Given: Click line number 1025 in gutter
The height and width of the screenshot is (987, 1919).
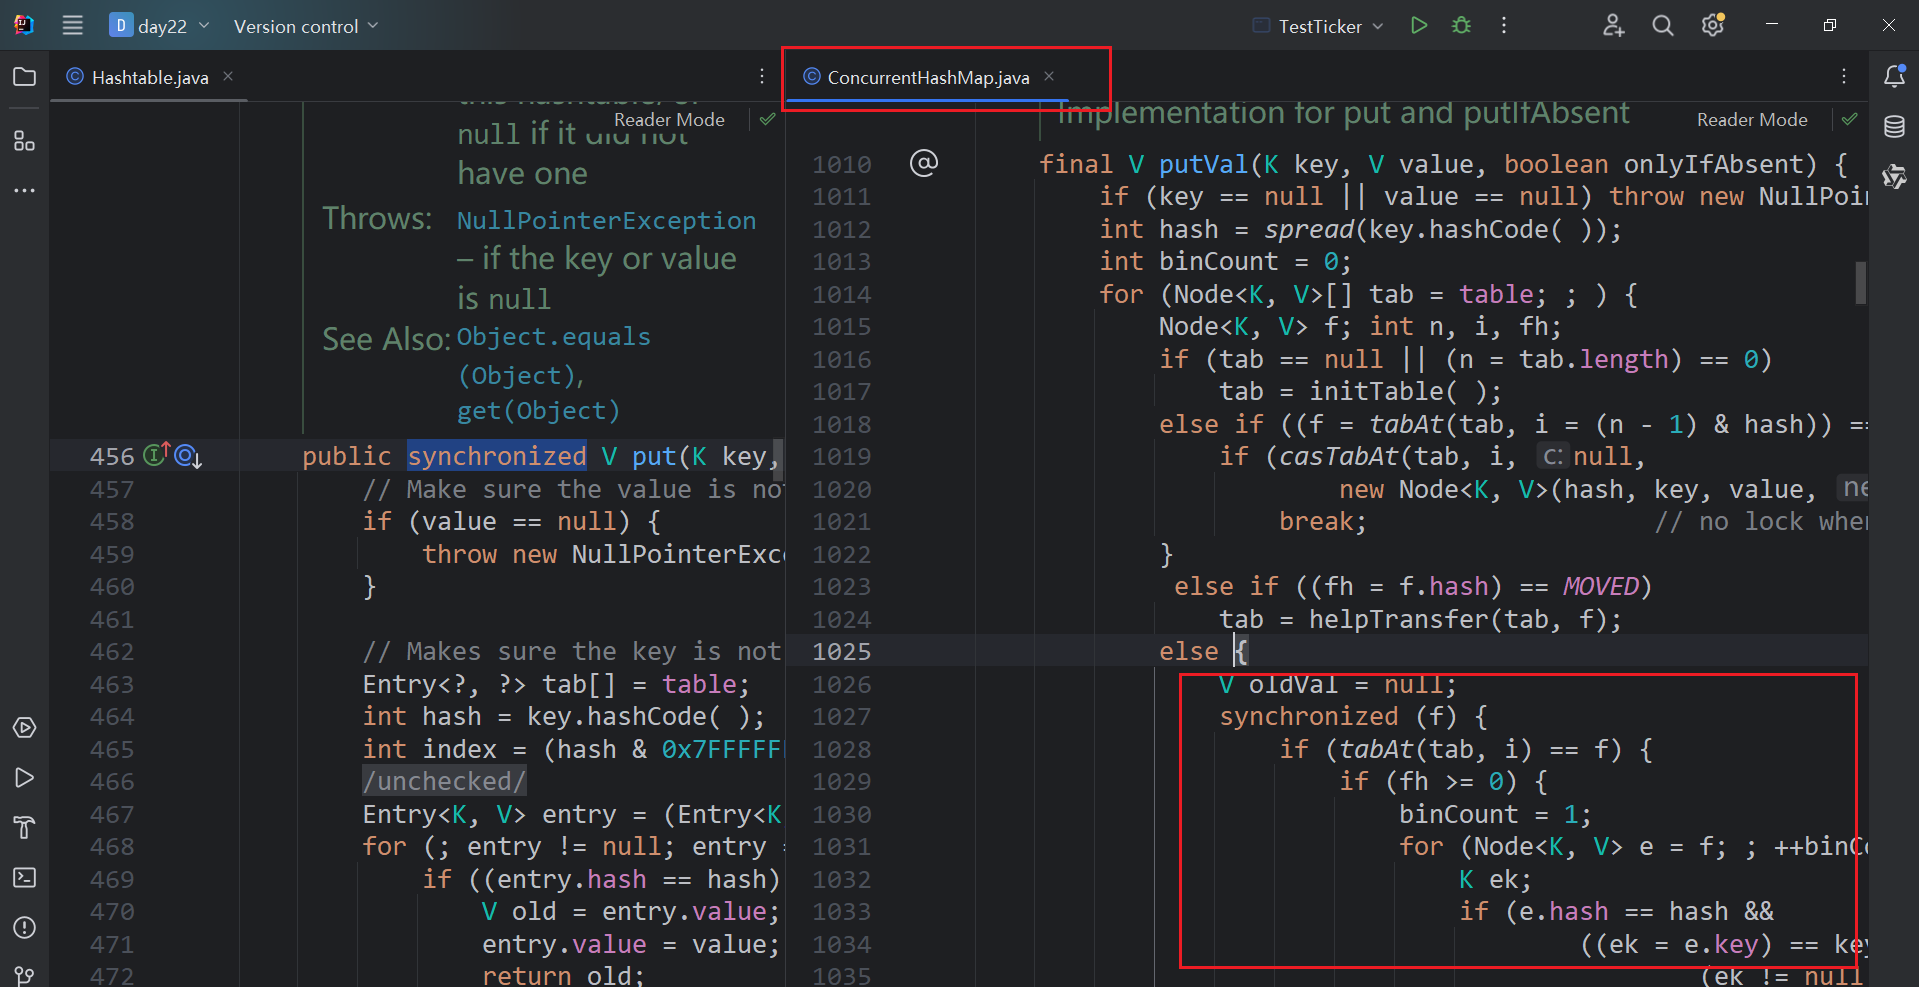Looking at the screenshot, I should click(x=841, y=652).
